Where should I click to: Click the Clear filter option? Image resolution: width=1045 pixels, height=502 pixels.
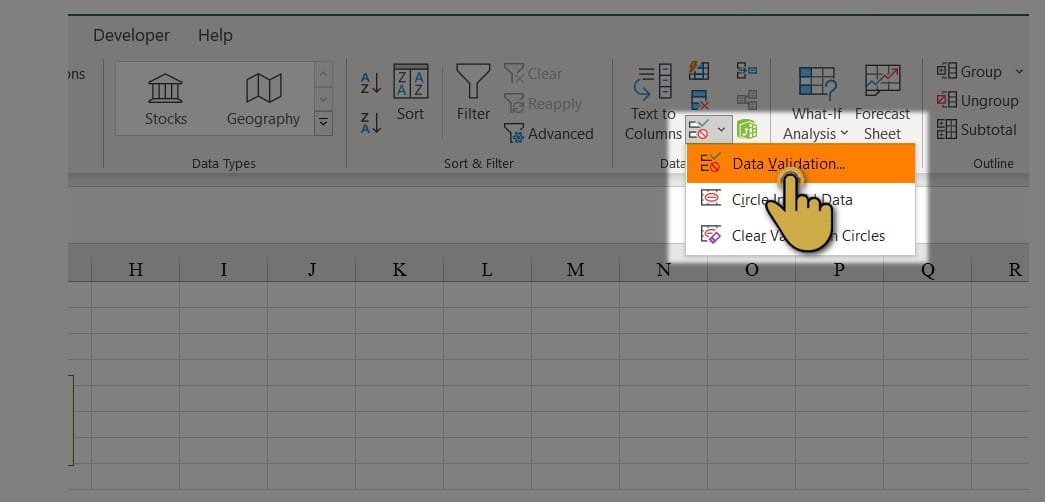click(533, 73)
